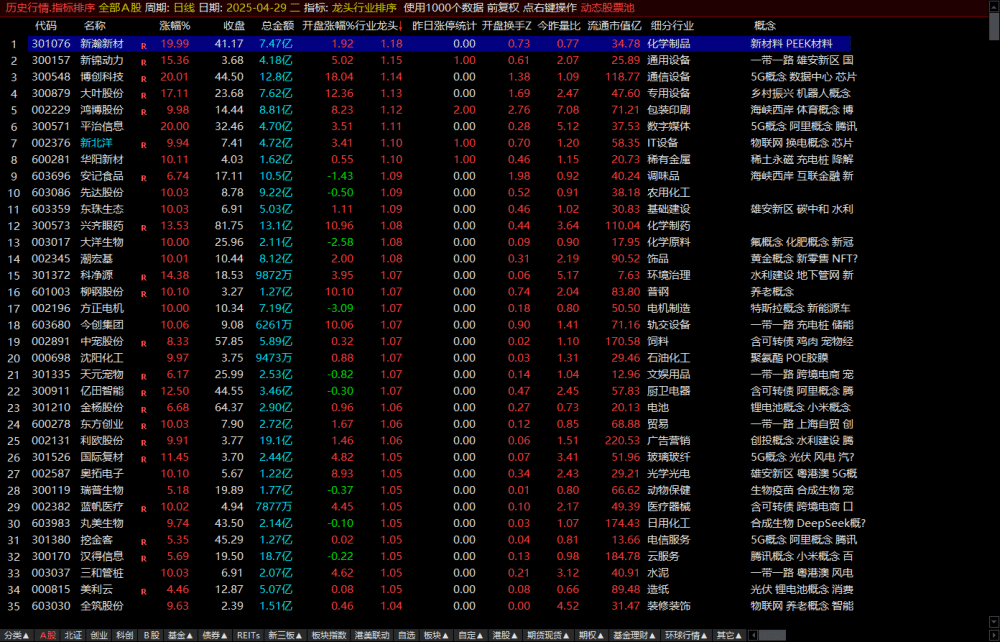Click the R marker beside 大叶股份
Viewport: 1000px width, 642px height.
pos(143,96)
